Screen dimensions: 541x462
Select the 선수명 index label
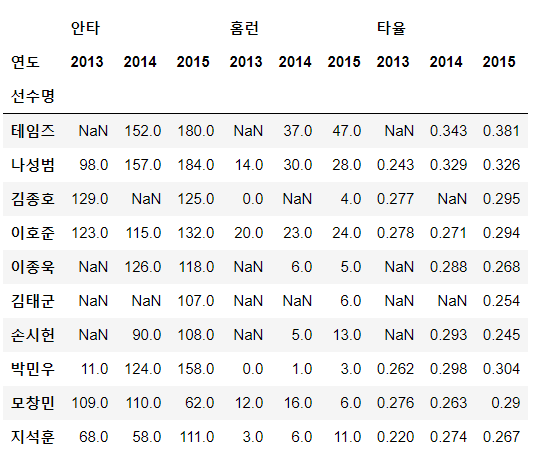click(33, 96)
